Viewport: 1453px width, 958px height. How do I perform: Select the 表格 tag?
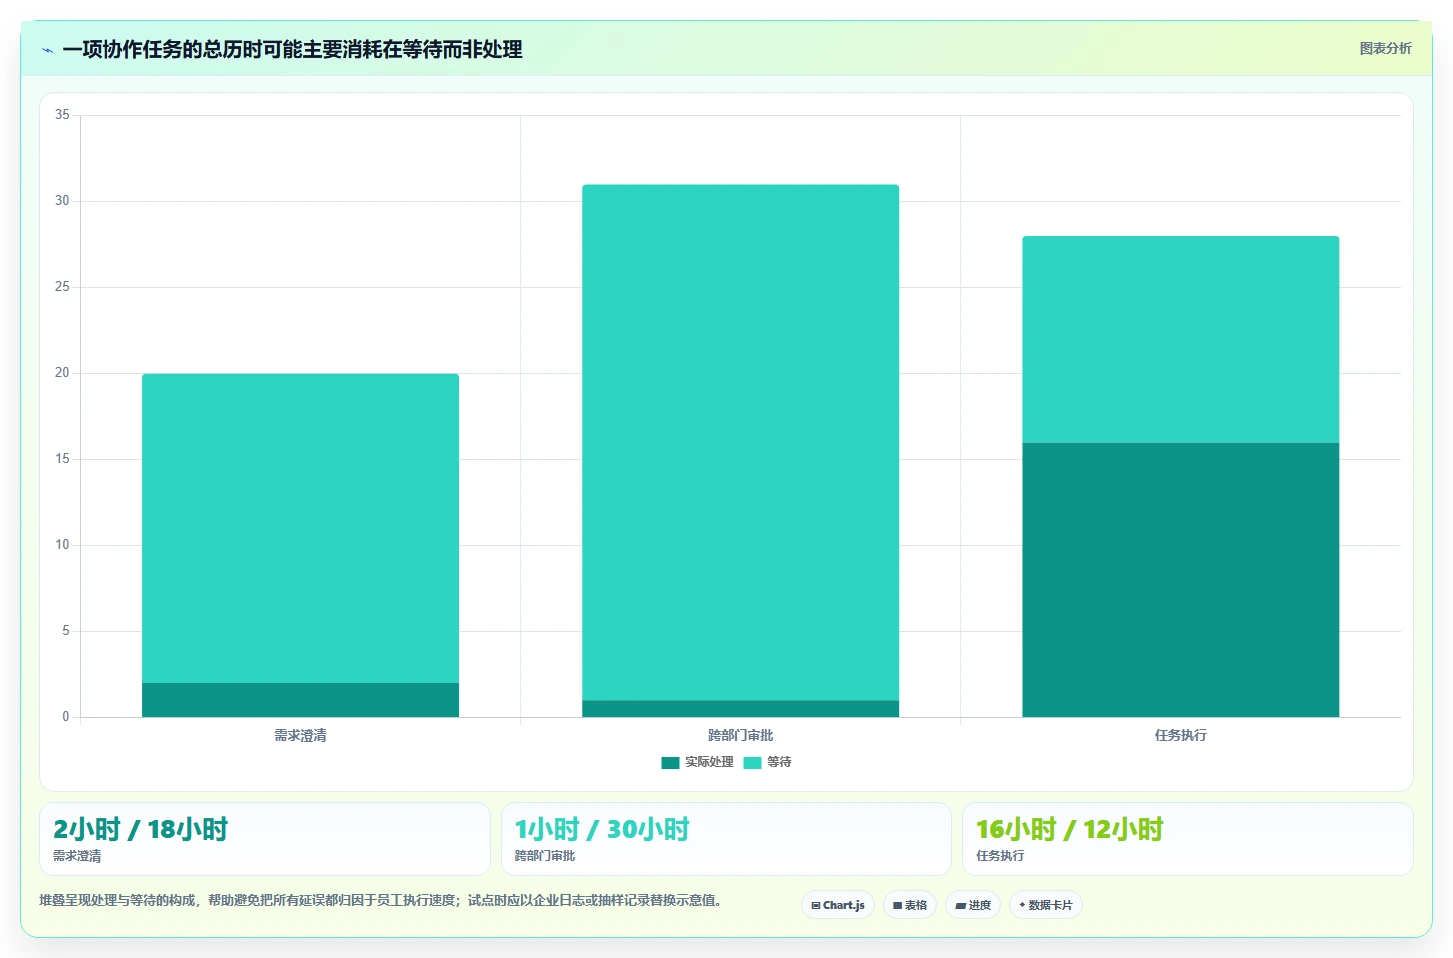[910, 905]
